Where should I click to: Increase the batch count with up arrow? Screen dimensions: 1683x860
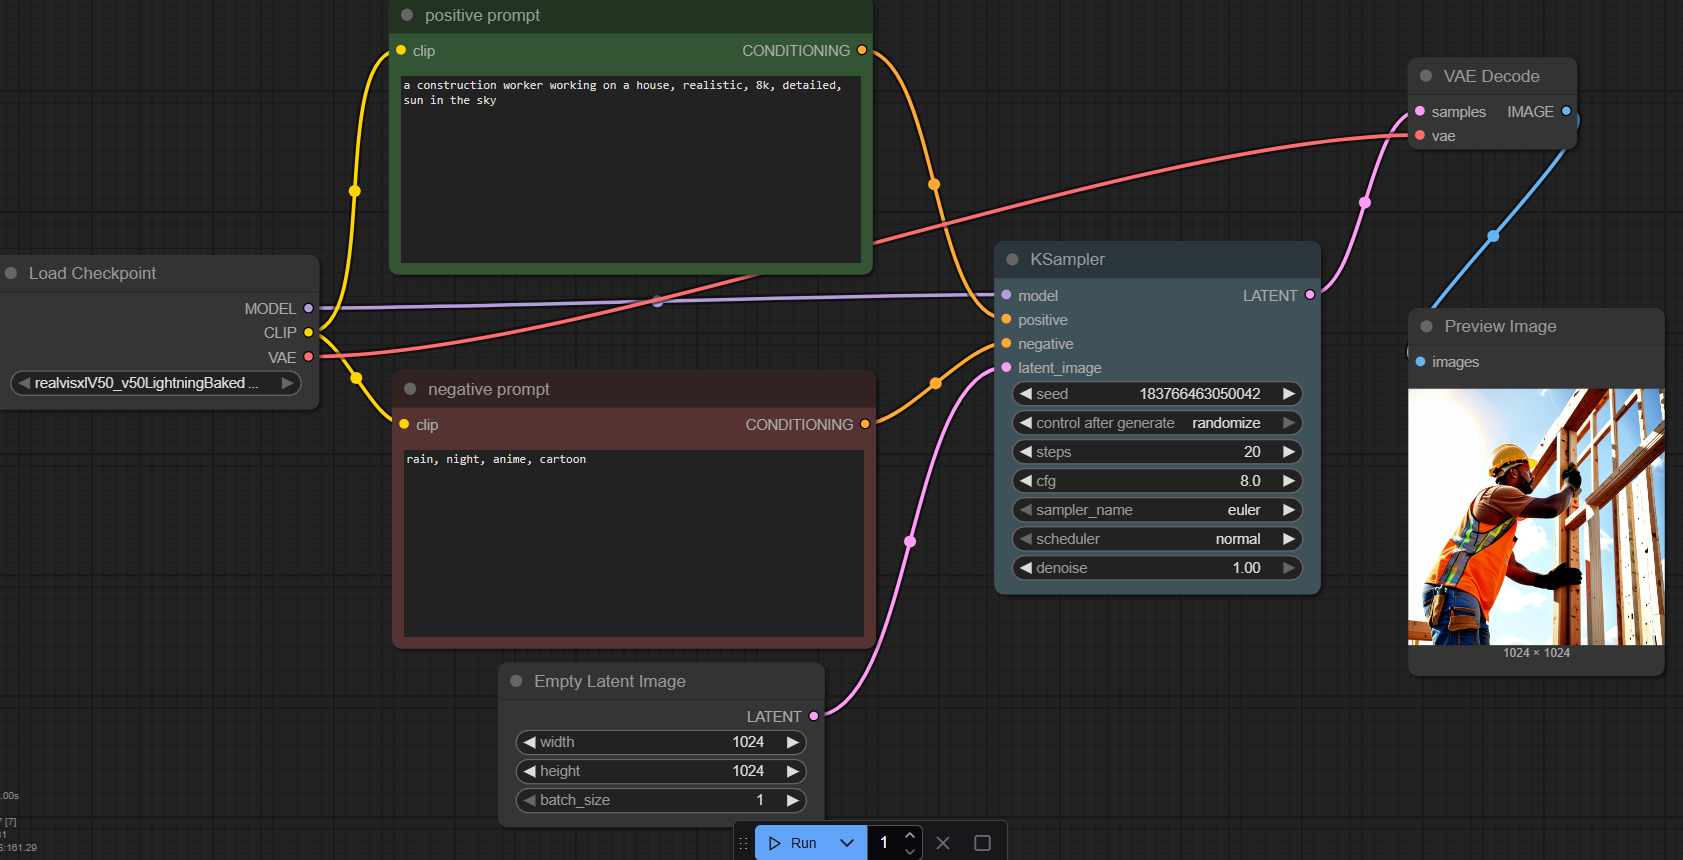tap(909, 836)
